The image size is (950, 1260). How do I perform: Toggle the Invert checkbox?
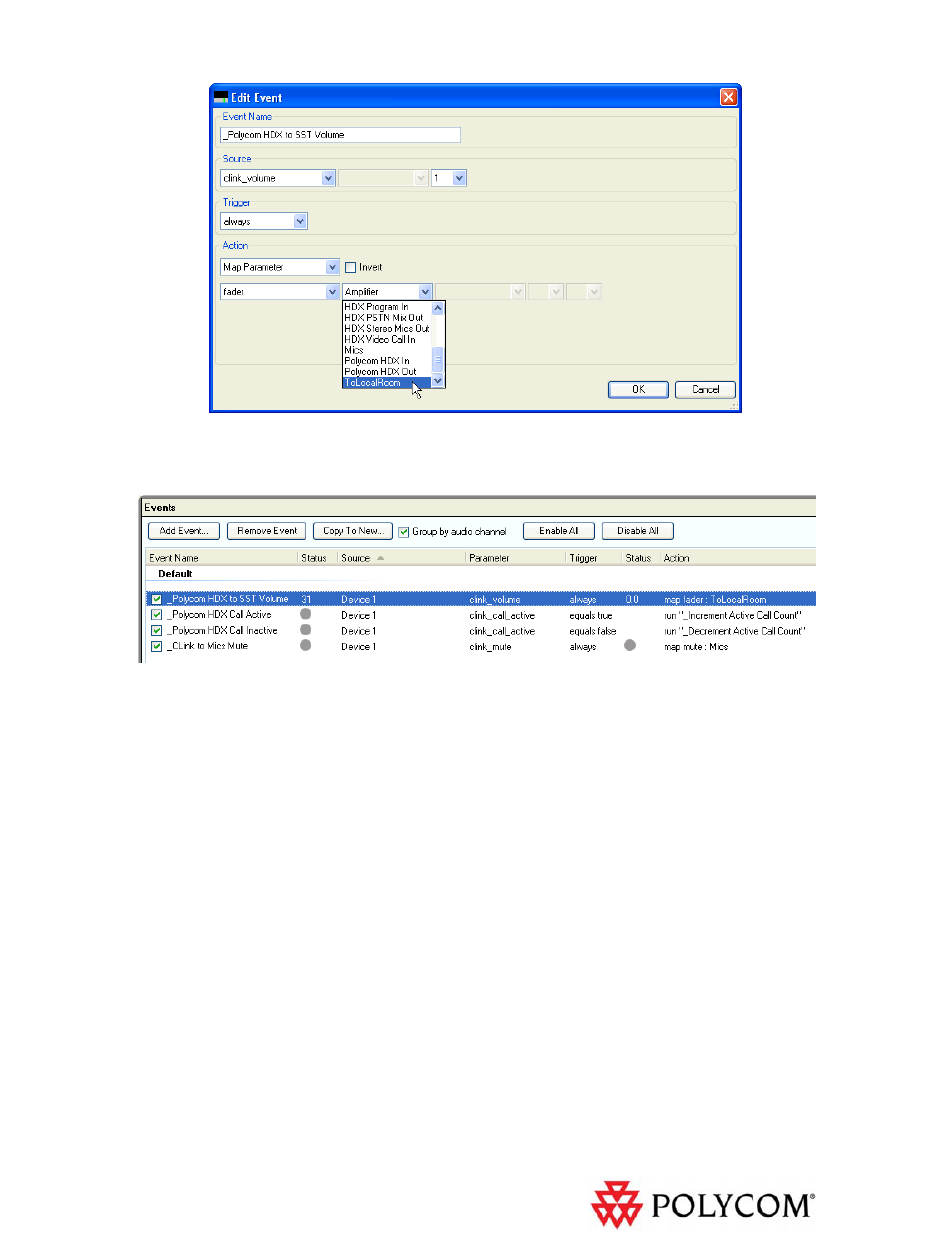[x=350, y=267]
